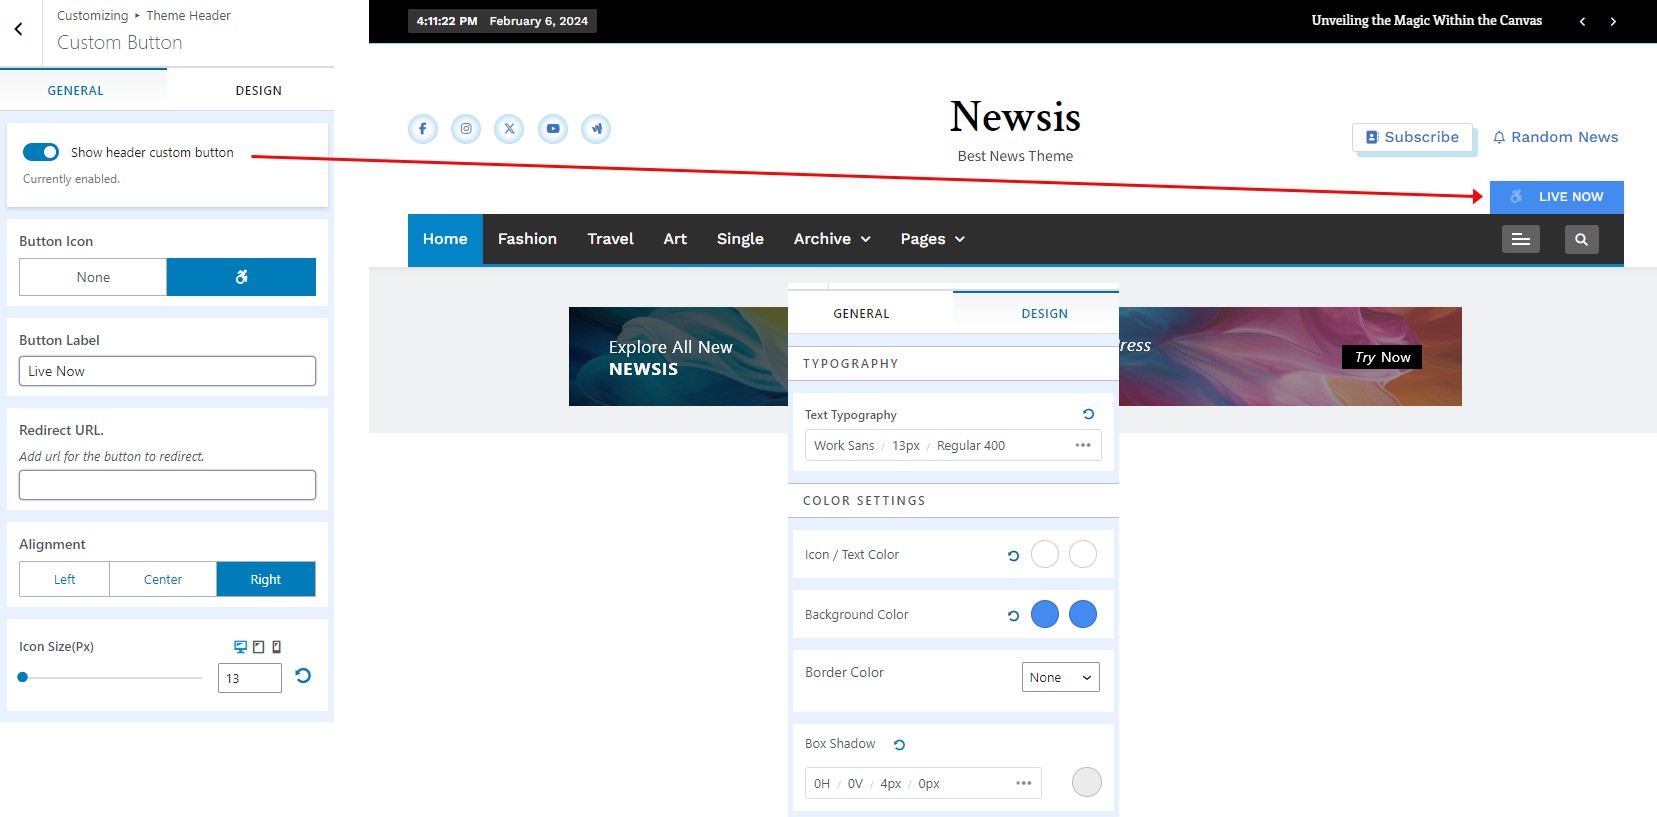Image resolution: width=1657 pixels, height=817 pixels.
Task: Switch to the Design tab in sidebar
Action: point(258,90)
